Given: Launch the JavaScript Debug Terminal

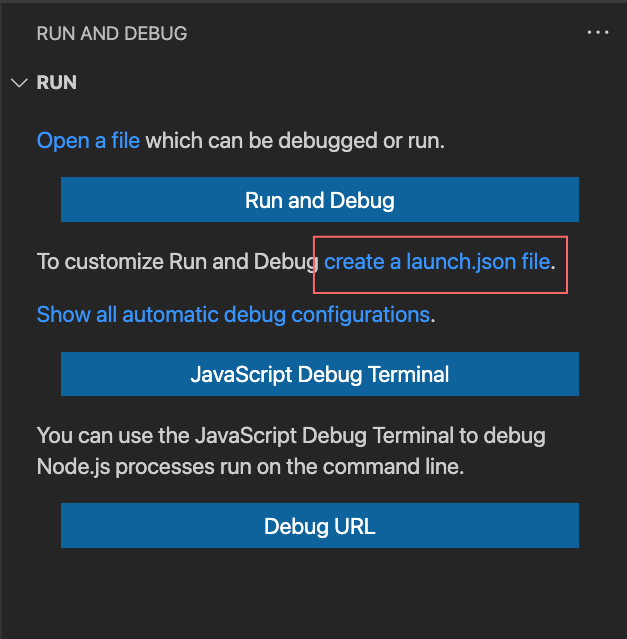Looking at the screenshot, I should pyautogui.click(x=320, y=374).
